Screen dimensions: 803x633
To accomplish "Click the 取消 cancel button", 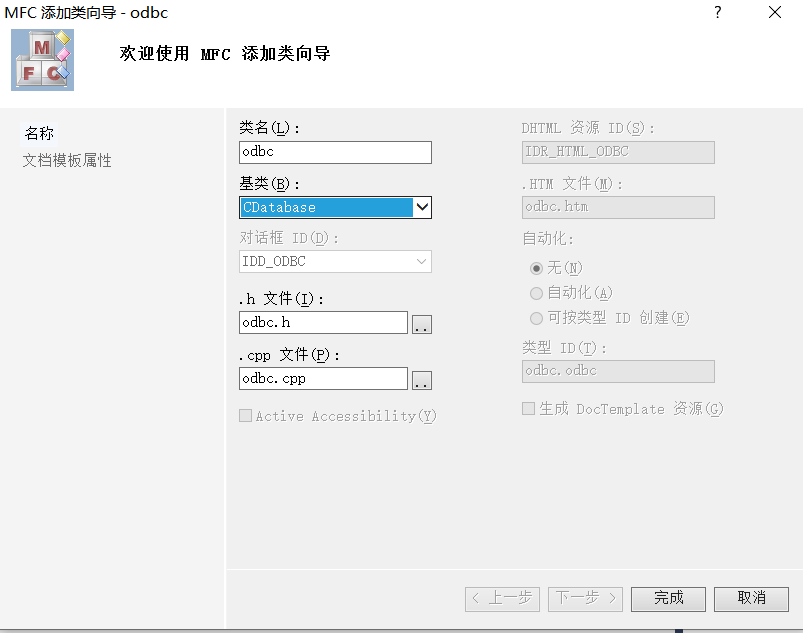I will pyautogui.click(x=751, y=599).
